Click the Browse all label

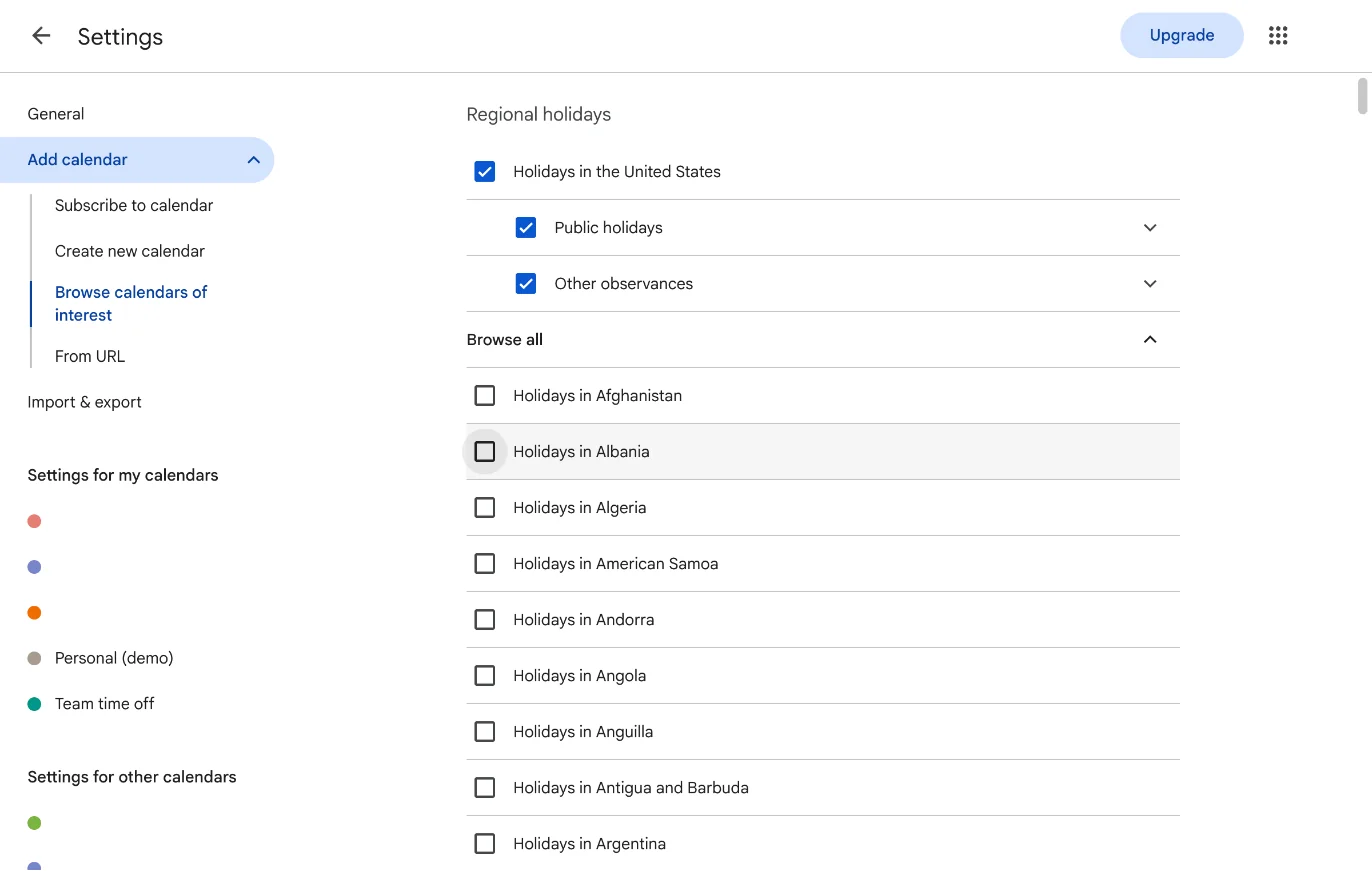coord(505,340)
